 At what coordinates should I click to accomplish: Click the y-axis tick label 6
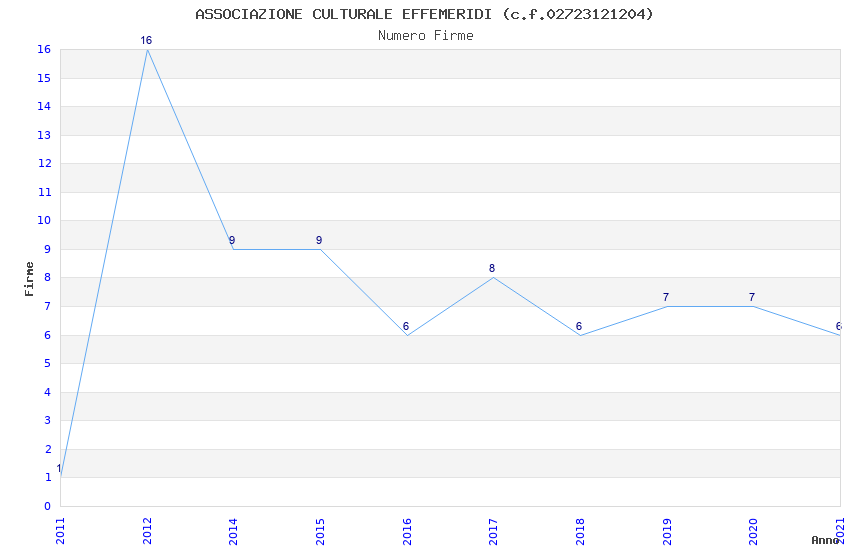(48, 335)
